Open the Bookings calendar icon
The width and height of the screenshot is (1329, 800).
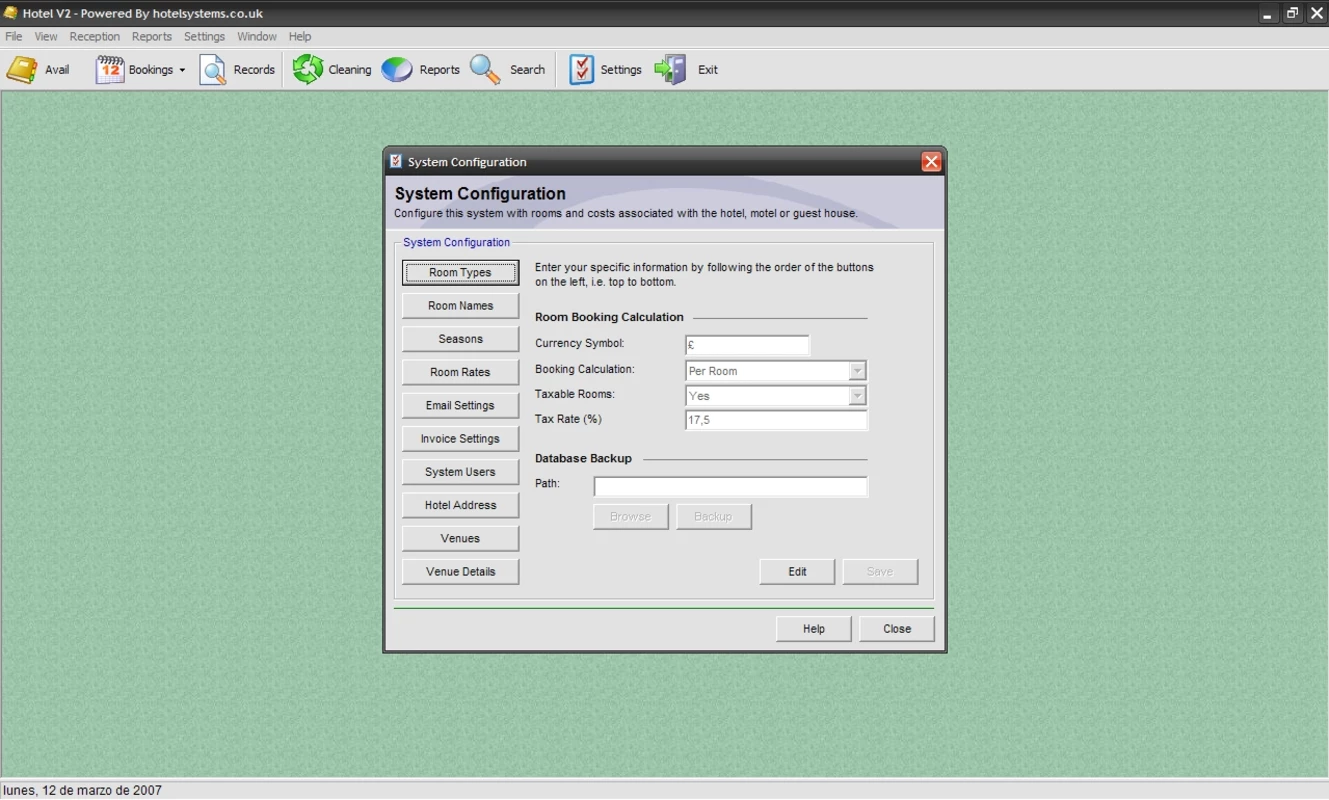(x=109, y=70)
